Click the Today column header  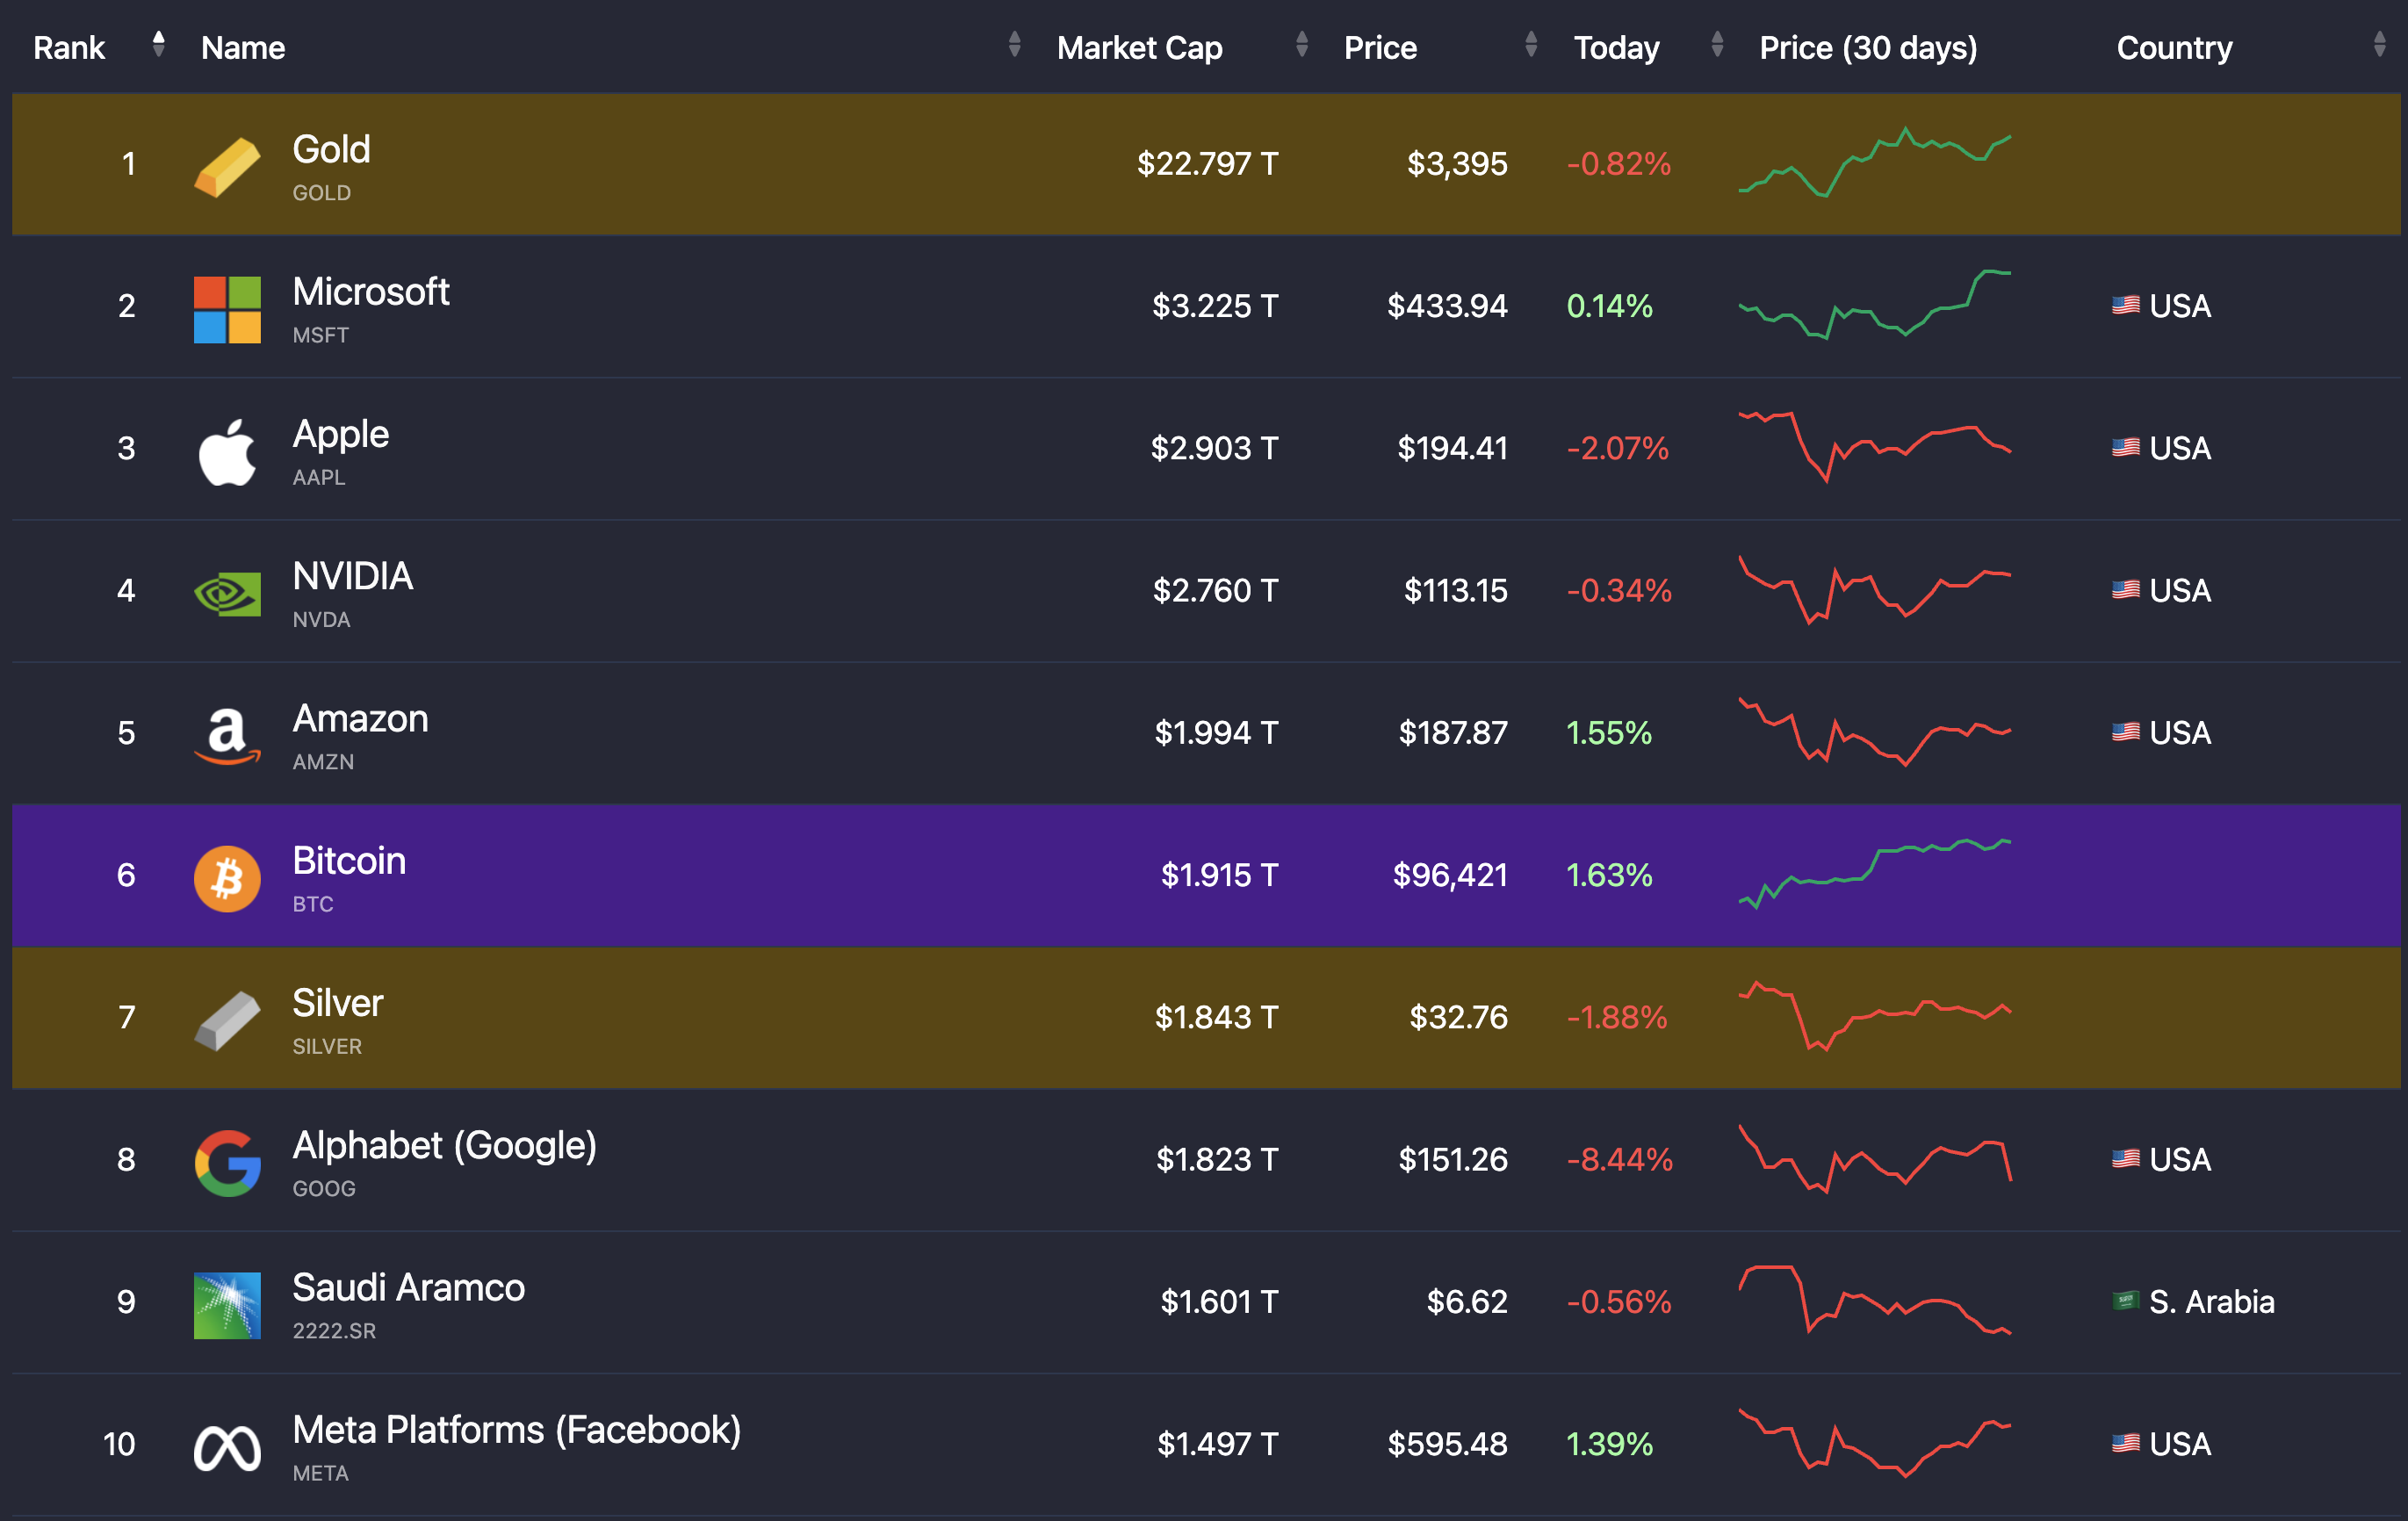point(1616,48)
